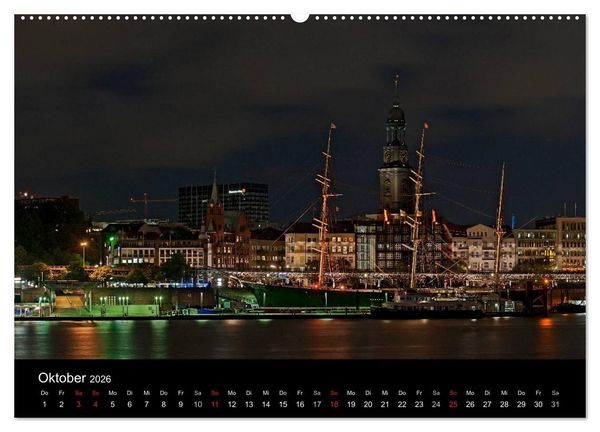Click the red Sunday date 11
The image size is (600, 432).
click(x=215, y=404)
